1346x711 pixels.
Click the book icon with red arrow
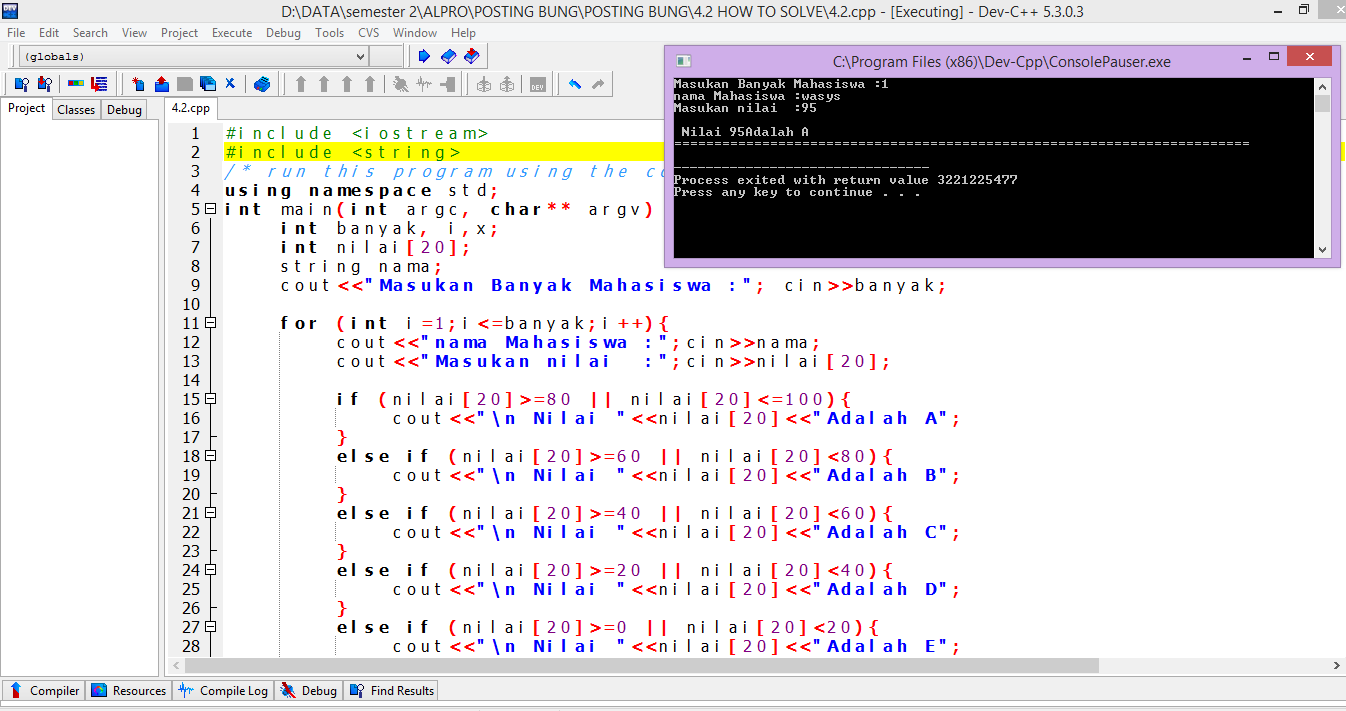[471, 56]
